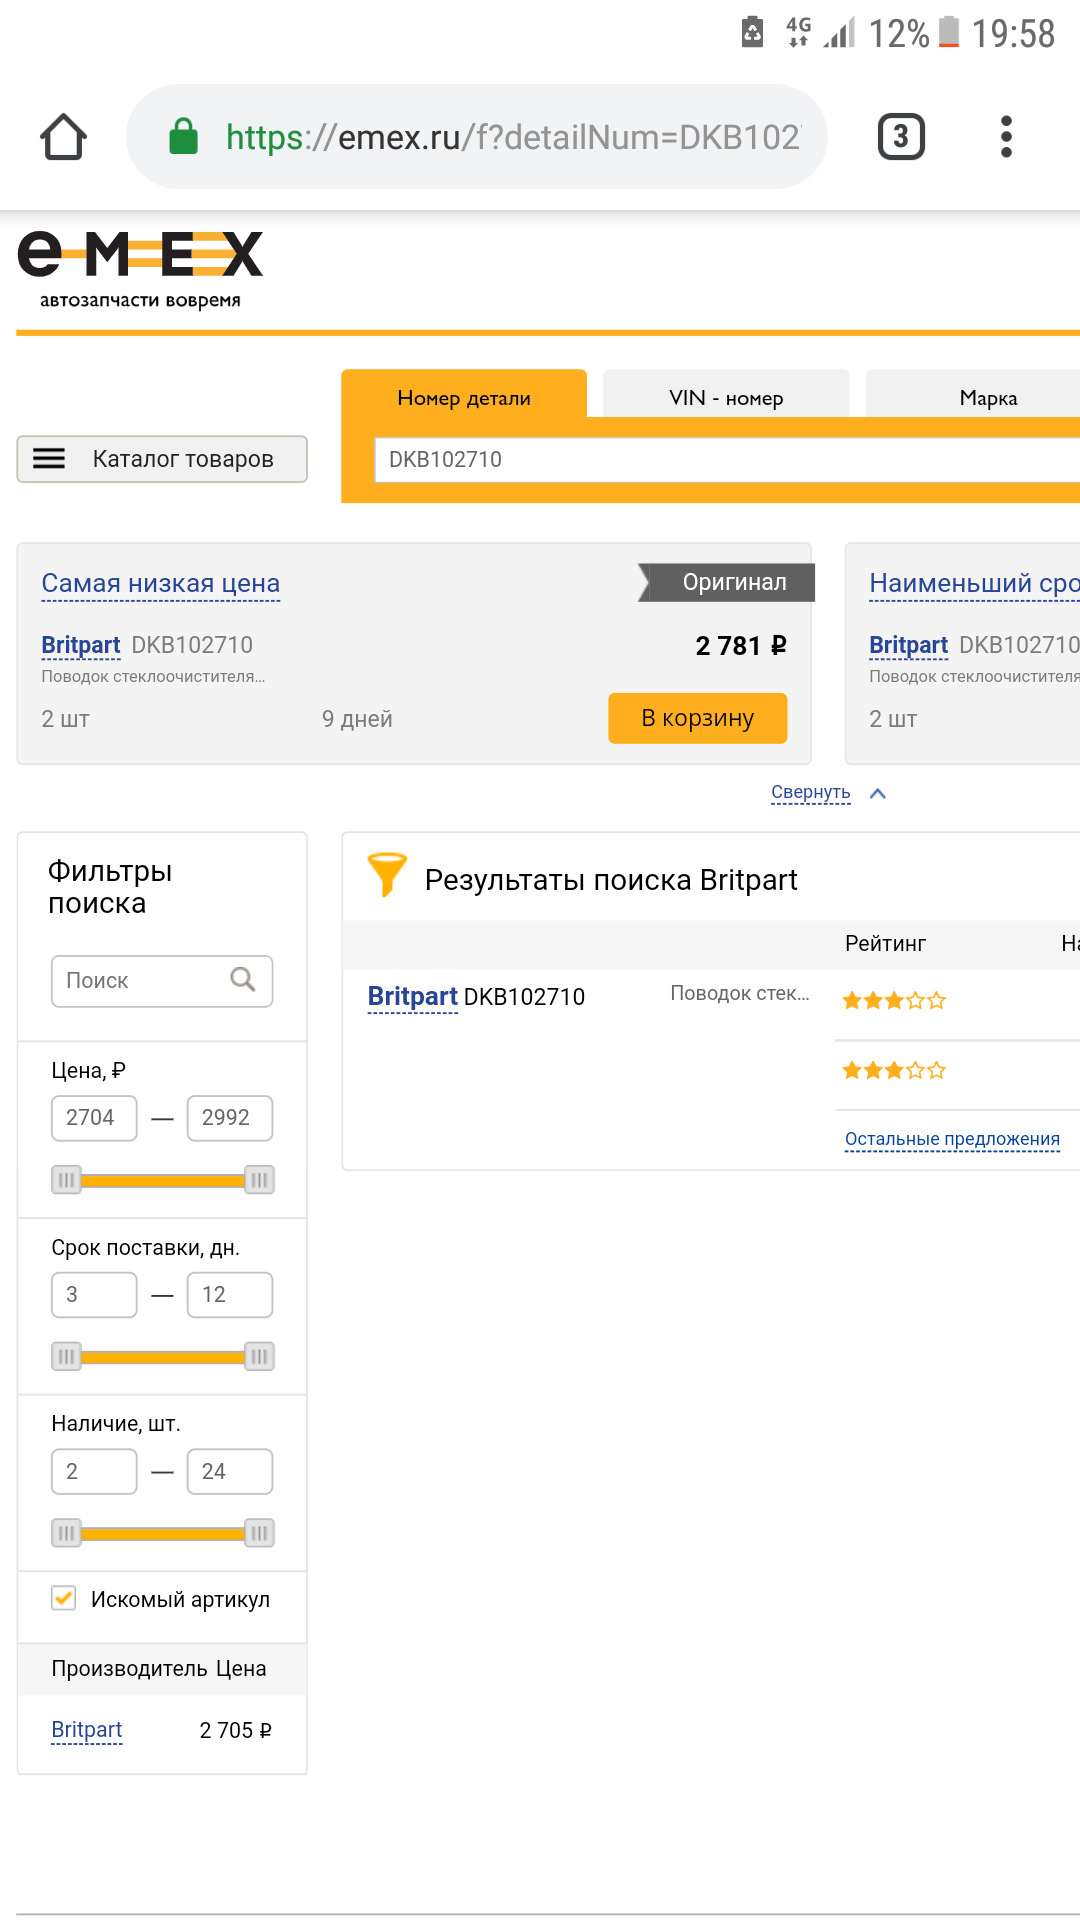Image resolution: width=1080 pixels, height=1920 pixels.
Task: Click the part number search field
Action: click(720, 460)
